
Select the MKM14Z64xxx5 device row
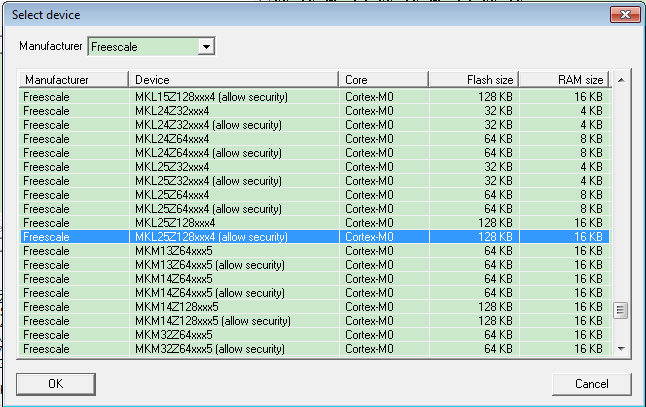pos(315,279)
